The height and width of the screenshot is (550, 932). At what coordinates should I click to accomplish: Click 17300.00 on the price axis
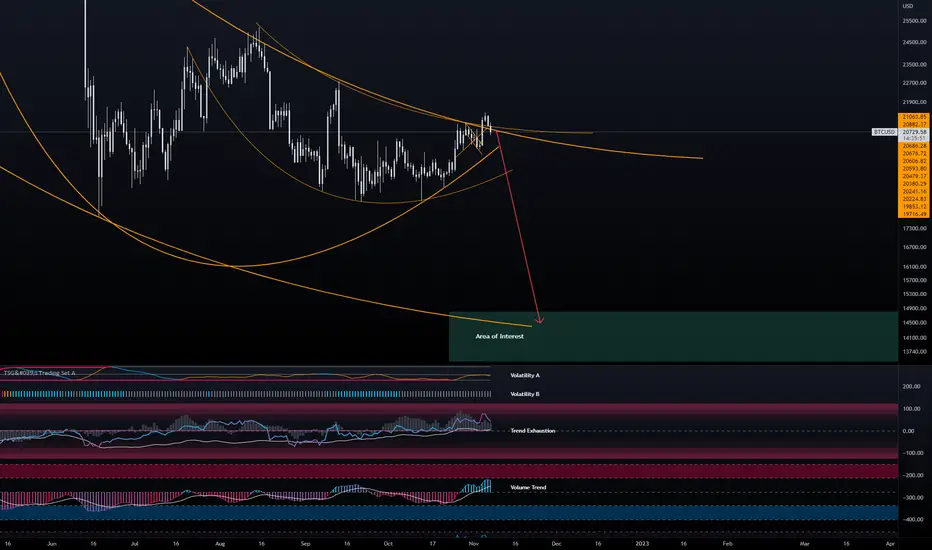(914, 228)
